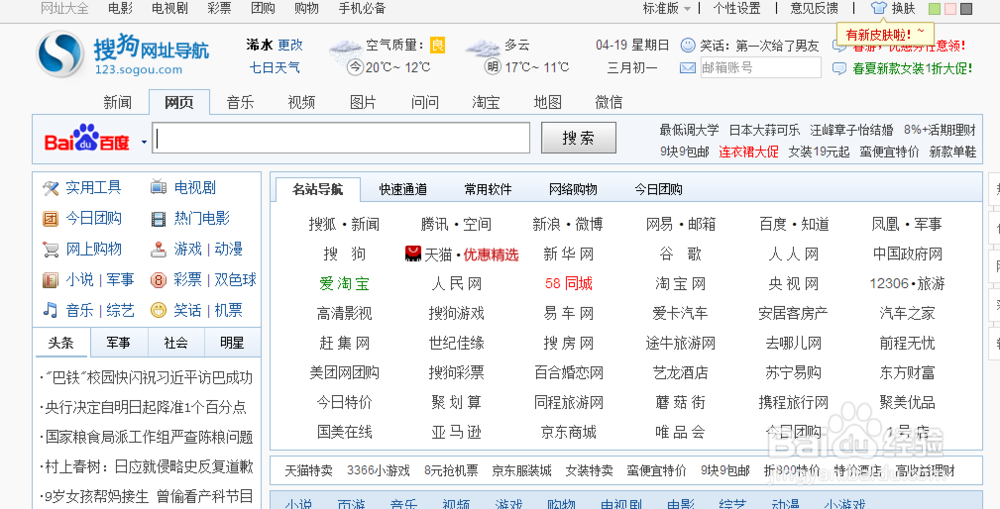Click the today's rainy weather icon
This screenshot has height=509, width=1000.
(x=345, y=48)
